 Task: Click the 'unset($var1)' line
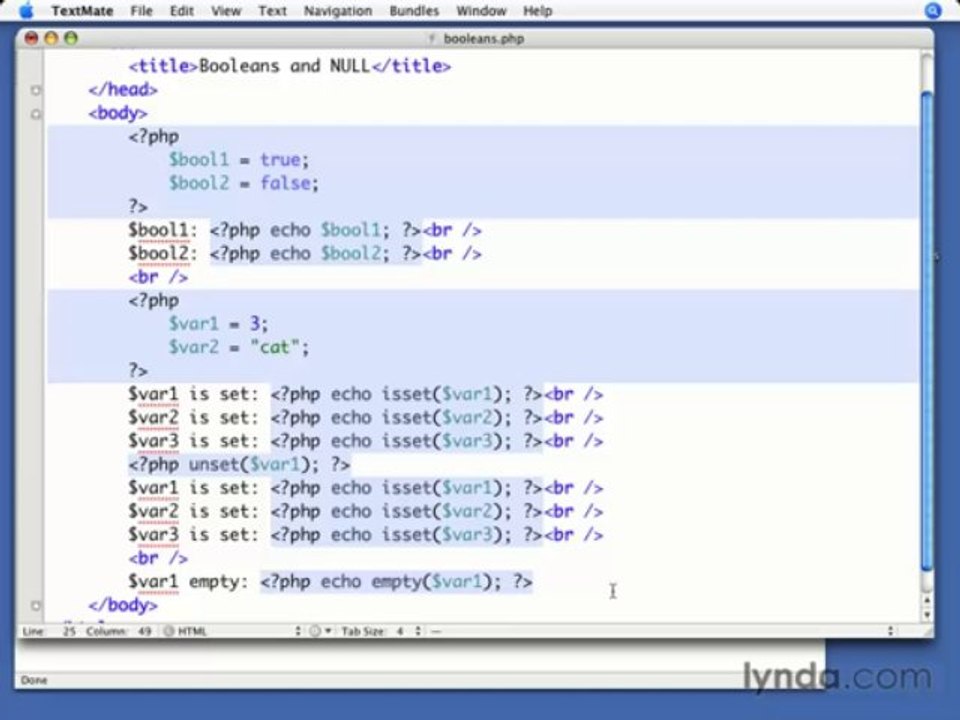[x=239, y=464]
